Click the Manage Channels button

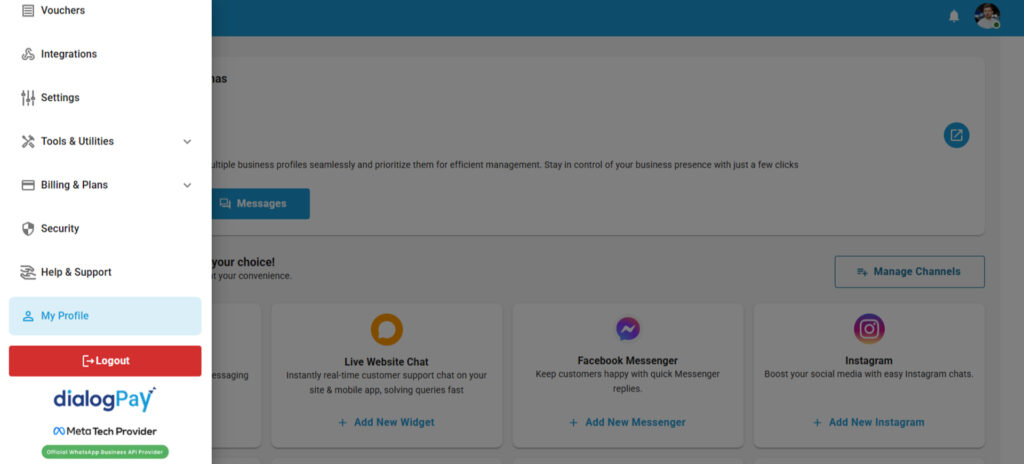coord(909,272)
